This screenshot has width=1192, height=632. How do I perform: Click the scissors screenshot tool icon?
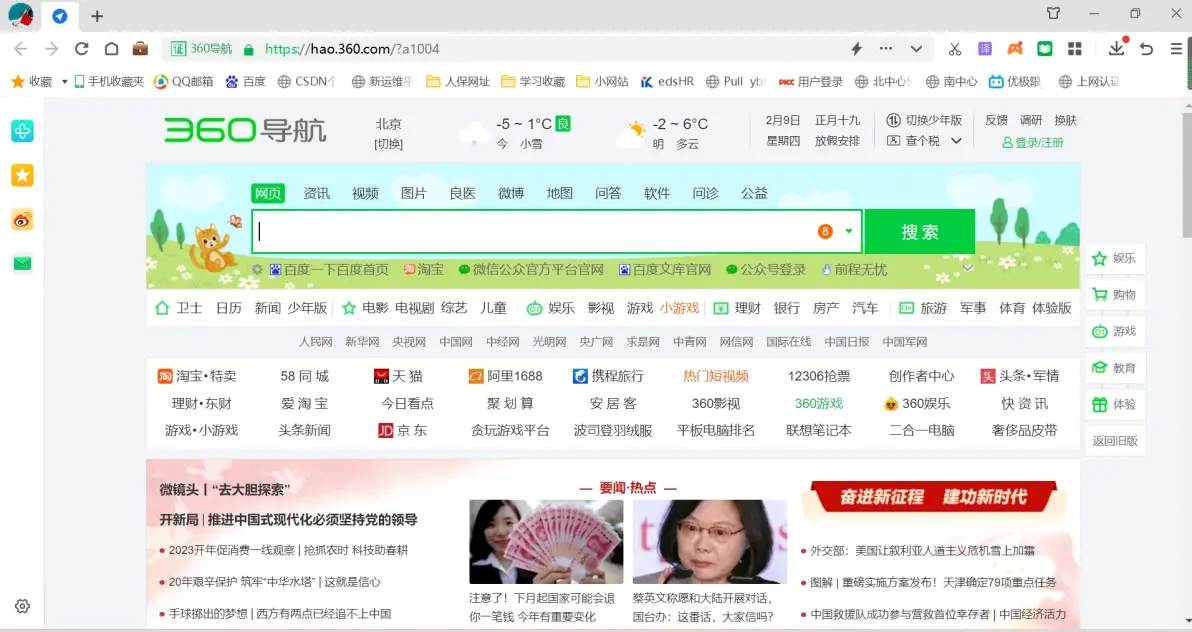click(955, 49)
